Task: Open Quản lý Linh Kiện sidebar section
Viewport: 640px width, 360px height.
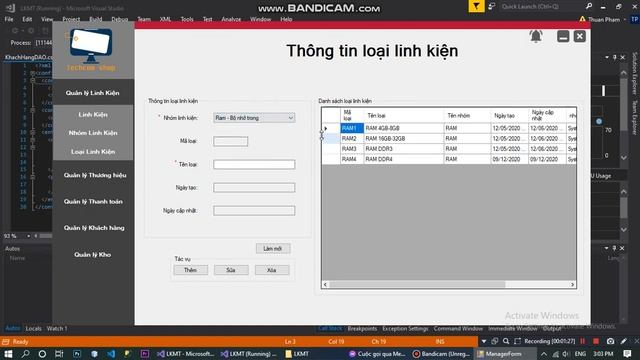Action: [x=93, y=93]
